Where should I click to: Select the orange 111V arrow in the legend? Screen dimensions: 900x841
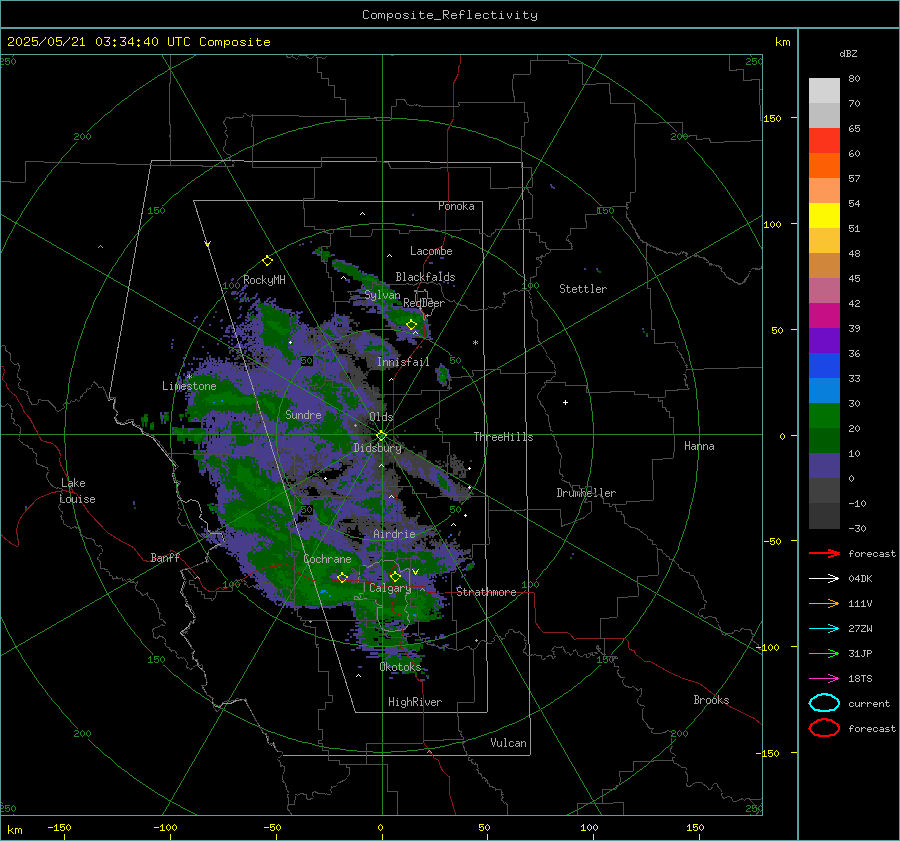click(x=824, y=603)
